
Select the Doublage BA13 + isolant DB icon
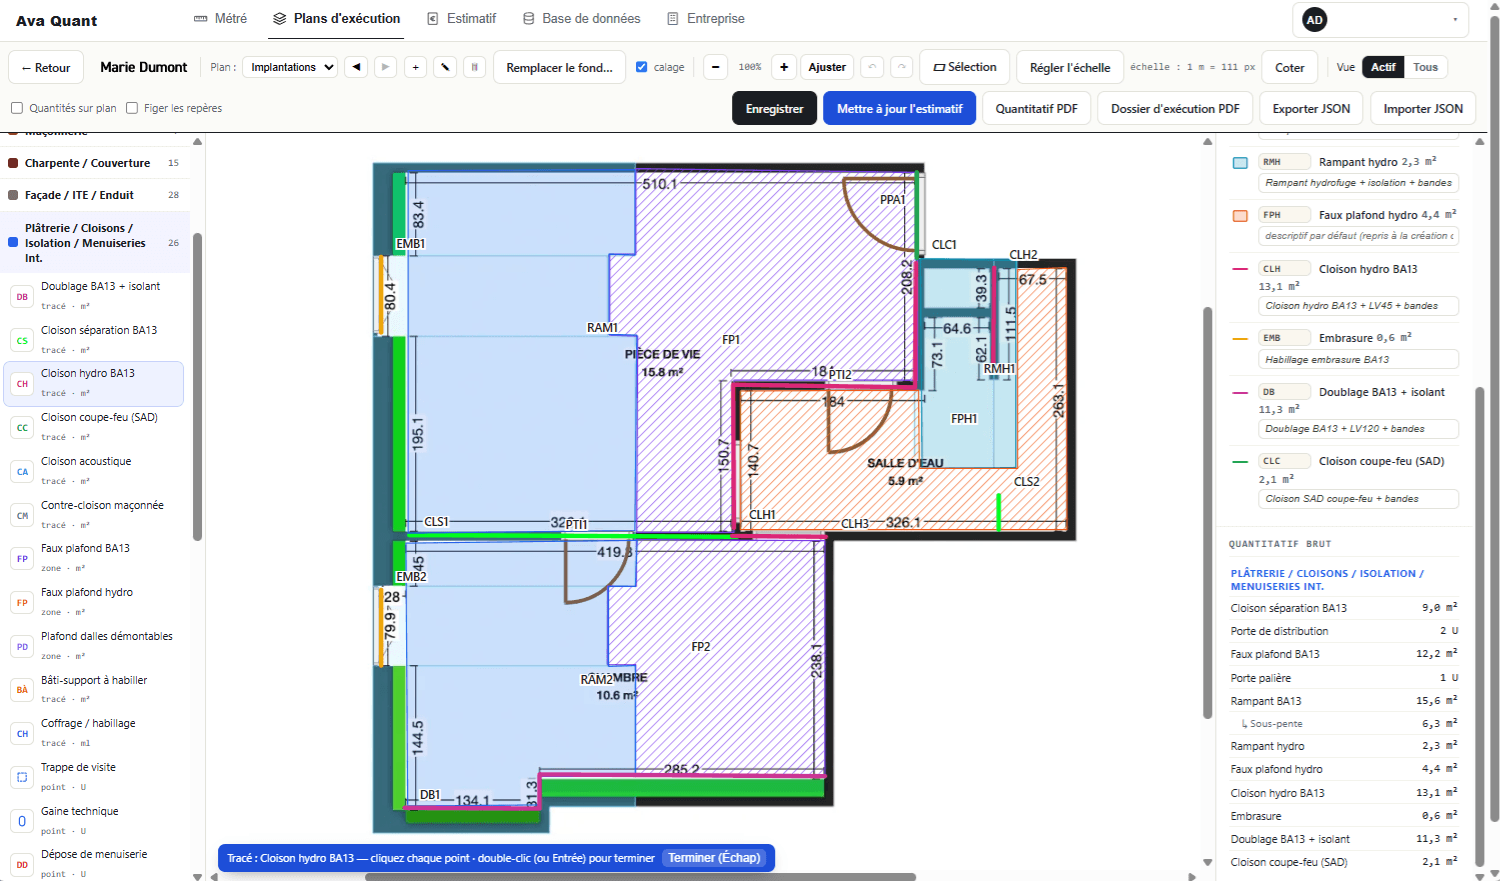[x=22, y=296]
